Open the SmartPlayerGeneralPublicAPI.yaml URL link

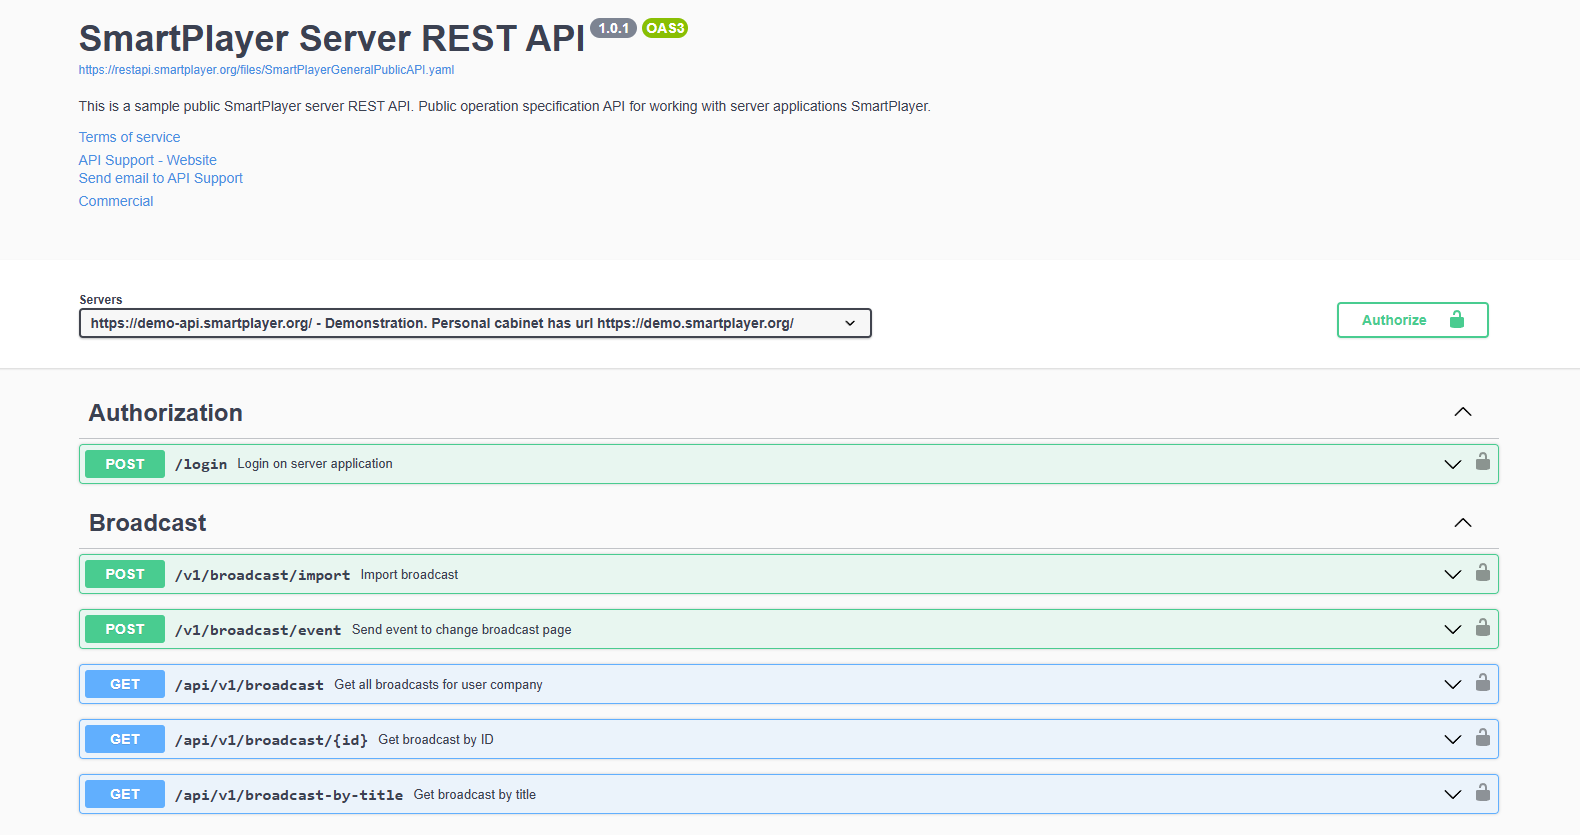point(266,70)
